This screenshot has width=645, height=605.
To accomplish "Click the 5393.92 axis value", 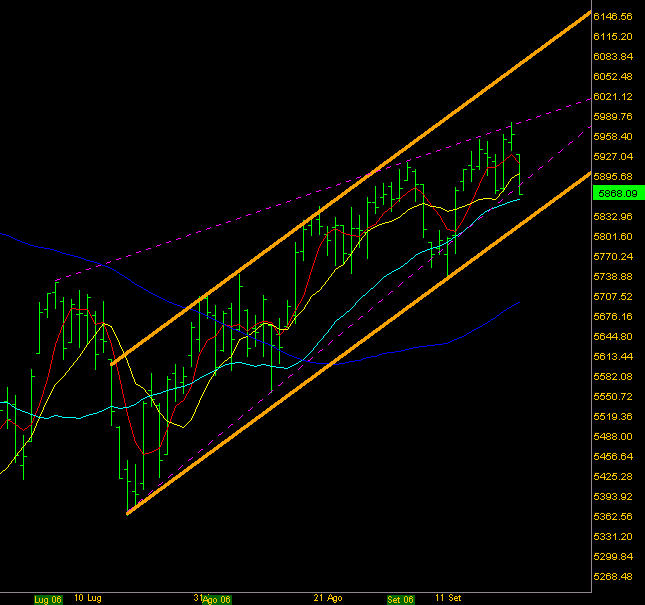I will click(613, 496).
